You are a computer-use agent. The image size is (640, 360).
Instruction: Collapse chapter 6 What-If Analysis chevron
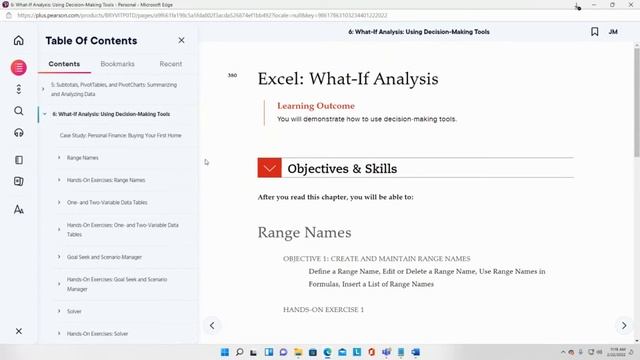[45, 114]
